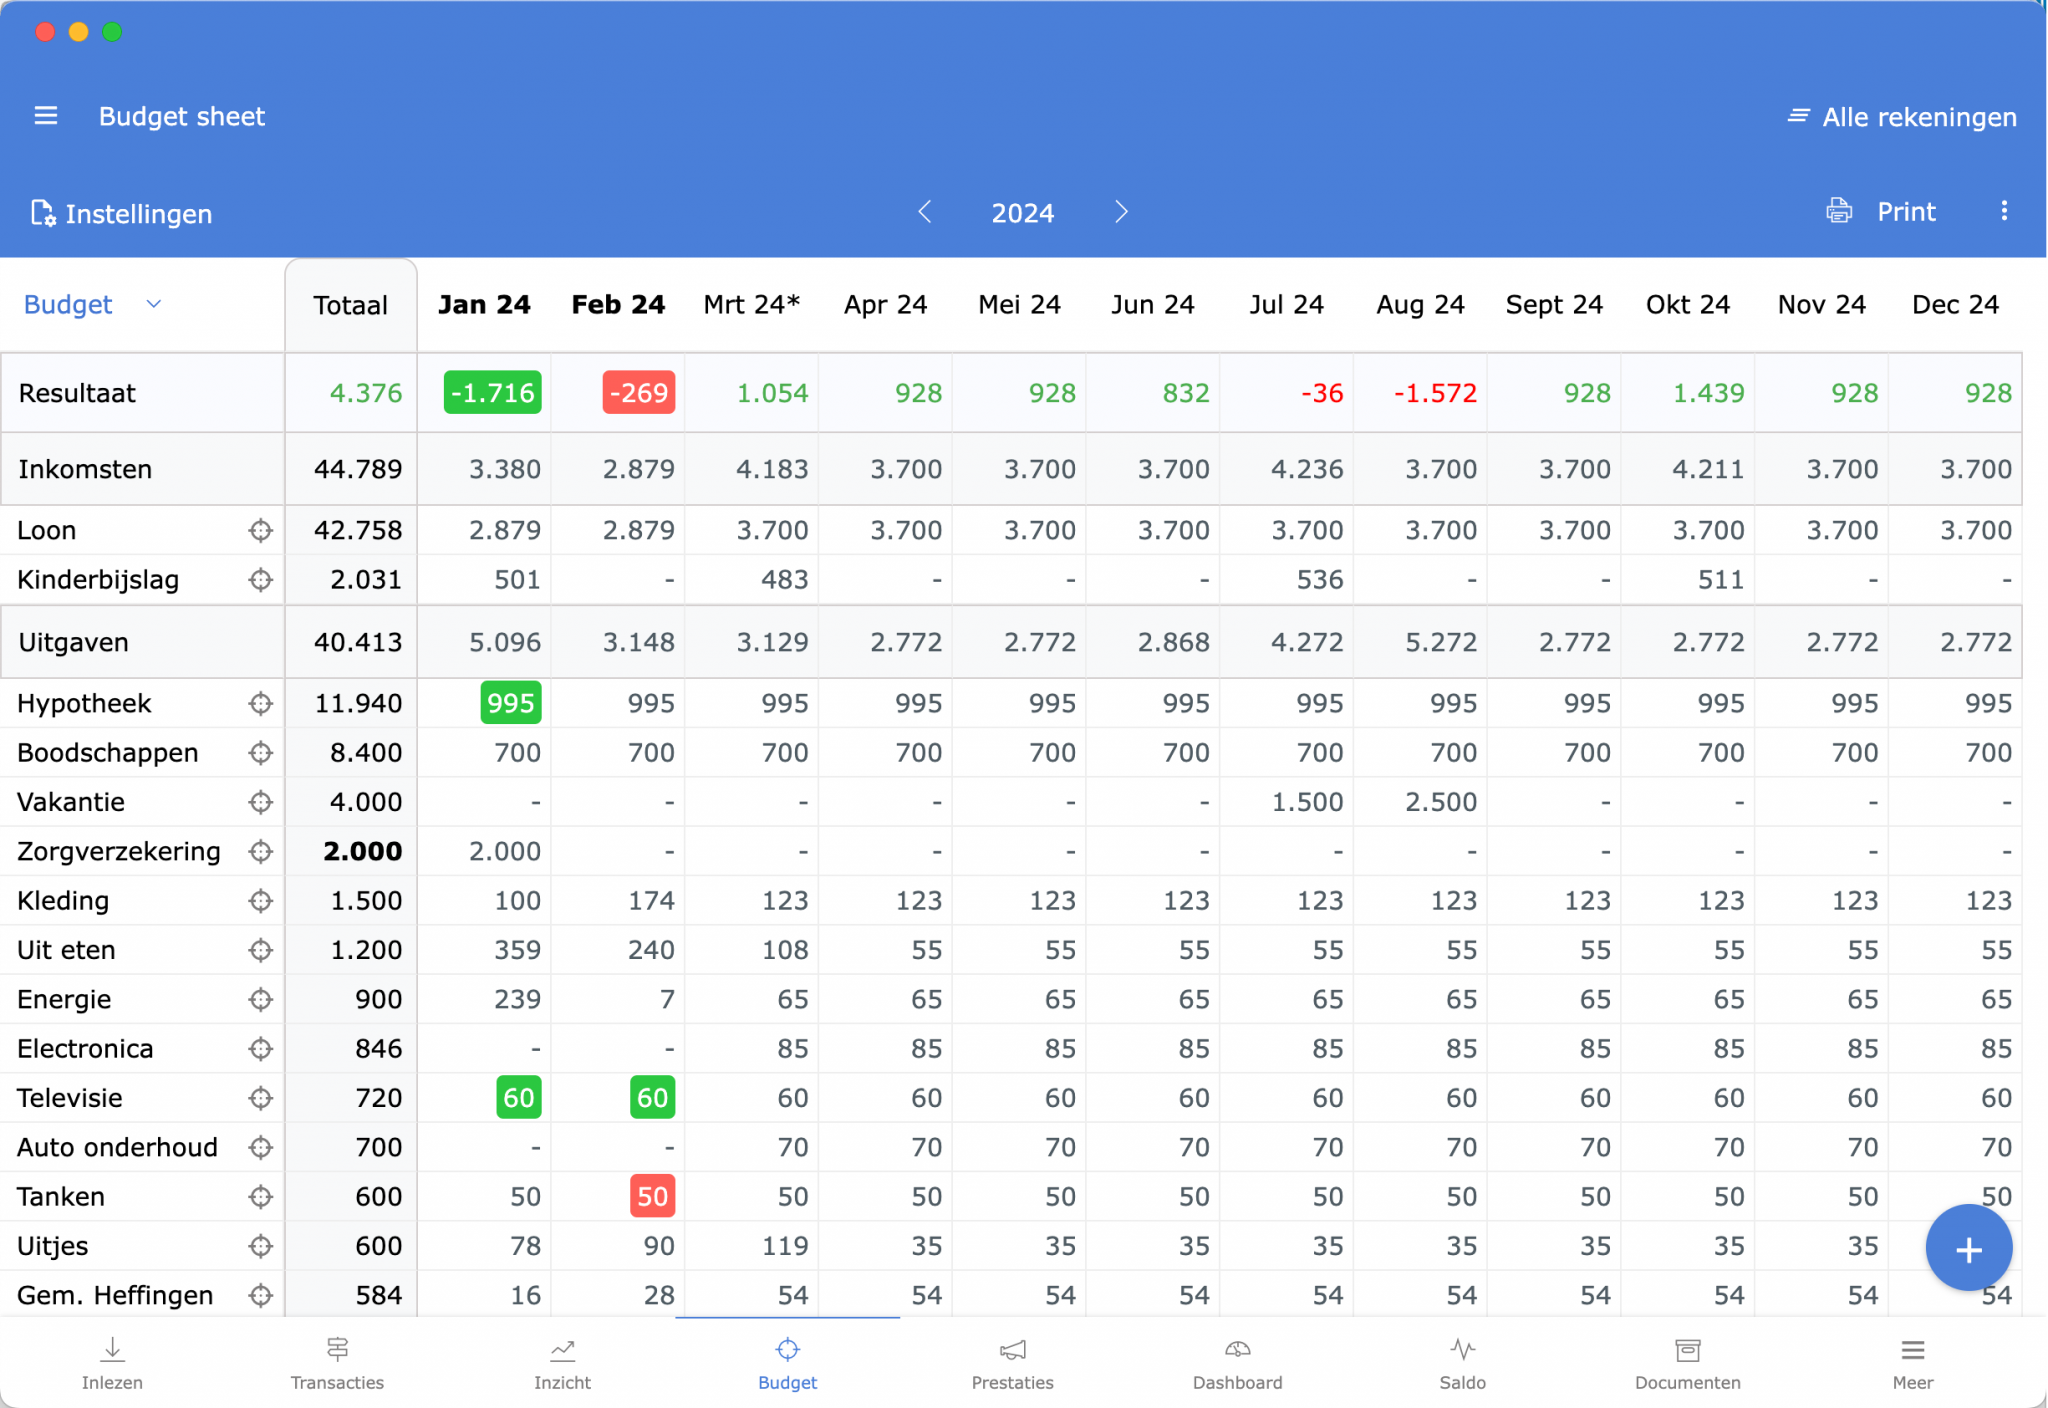This screenshot has width=2048, height=1408.
Task: Open Saldo with its waveform icon
Action: click(x=1462, y=1349)
